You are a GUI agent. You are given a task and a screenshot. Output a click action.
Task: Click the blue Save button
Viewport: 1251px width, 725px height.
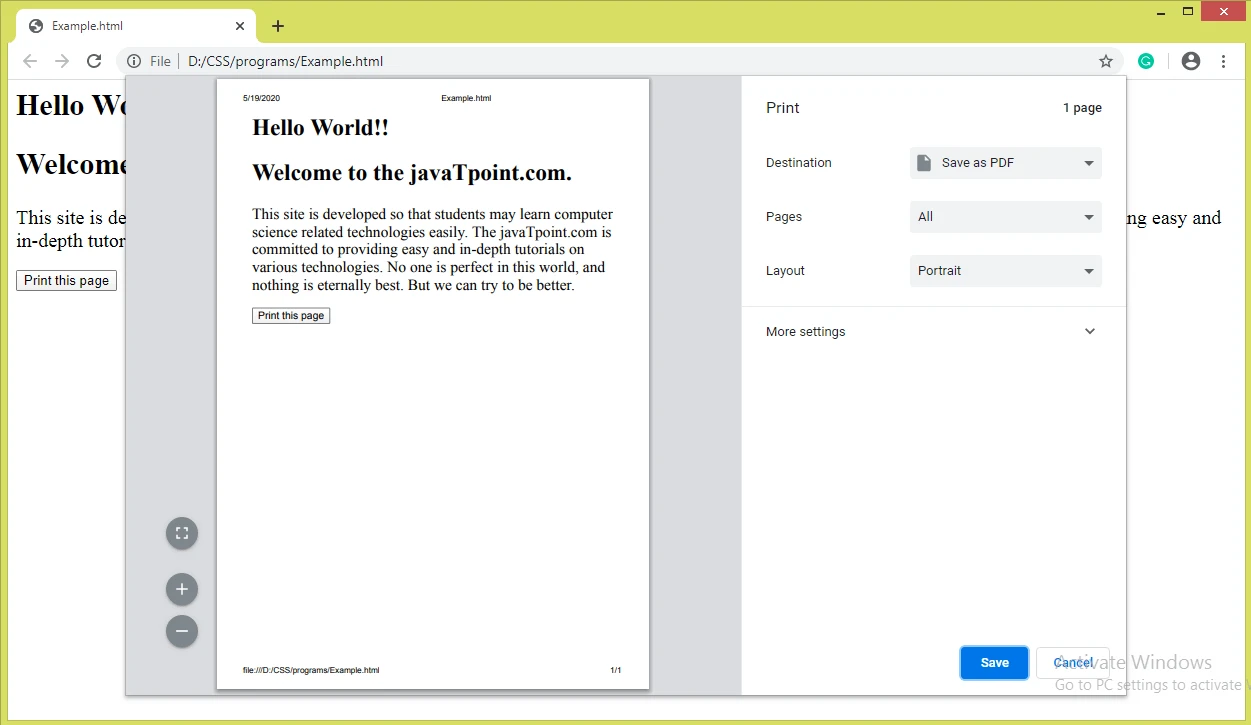click(x=994, y=663)
